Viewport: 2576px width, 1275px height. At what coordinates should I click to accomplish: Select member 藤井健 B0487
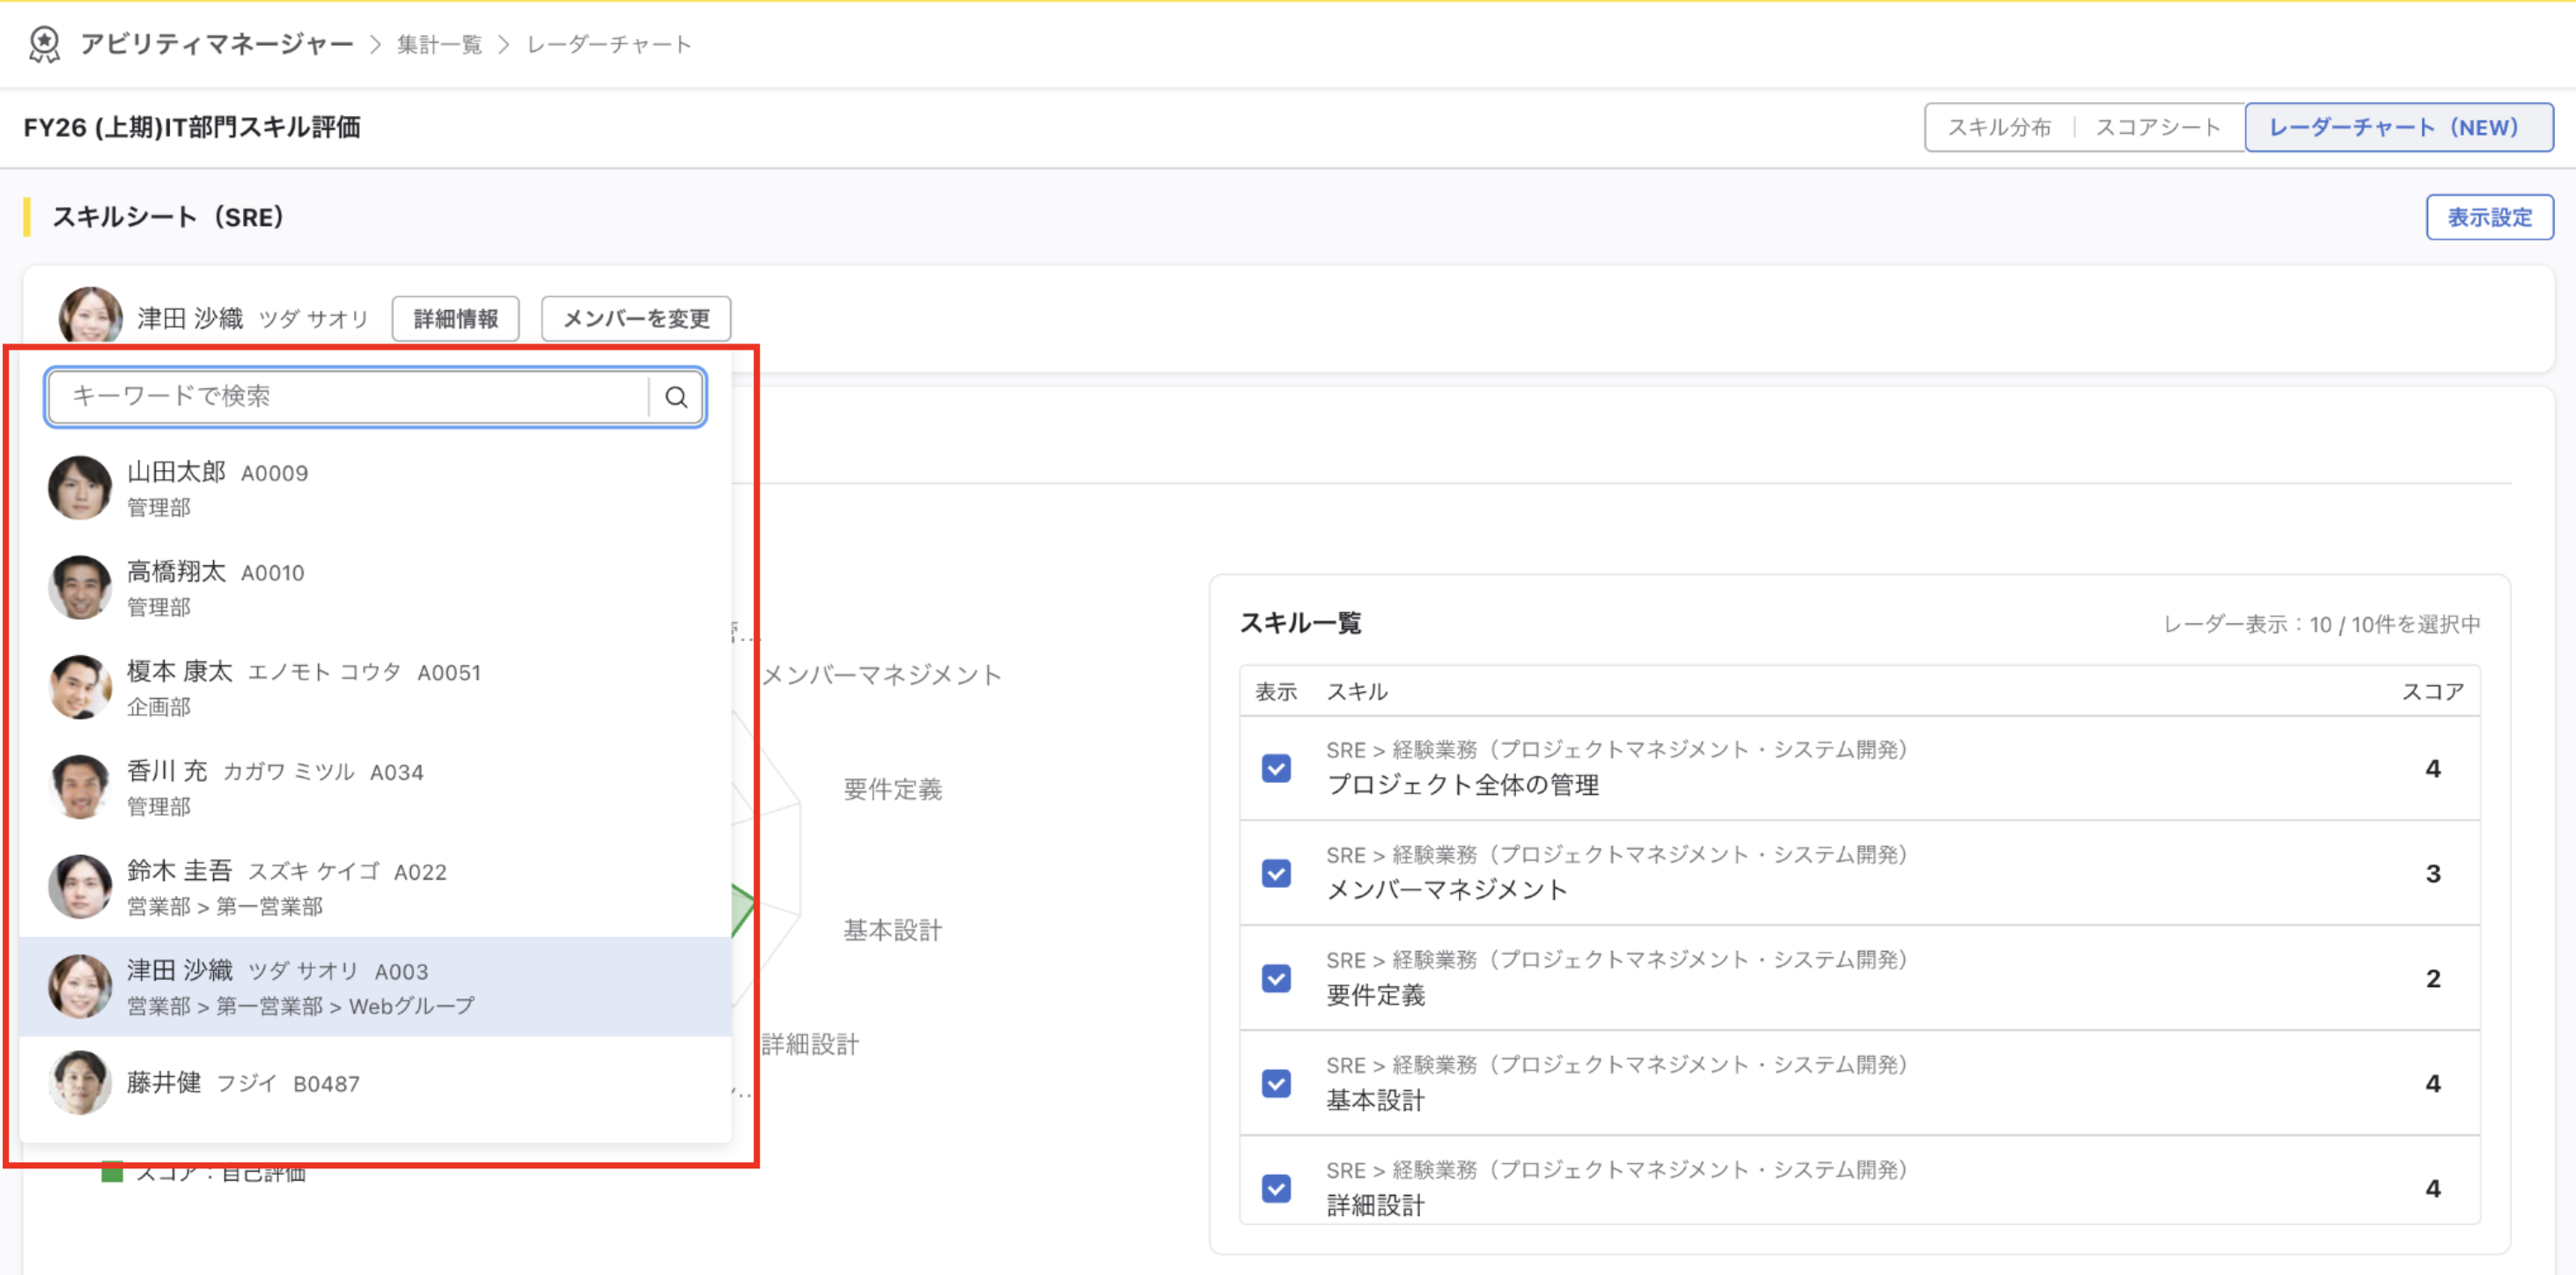(376, 1084)
